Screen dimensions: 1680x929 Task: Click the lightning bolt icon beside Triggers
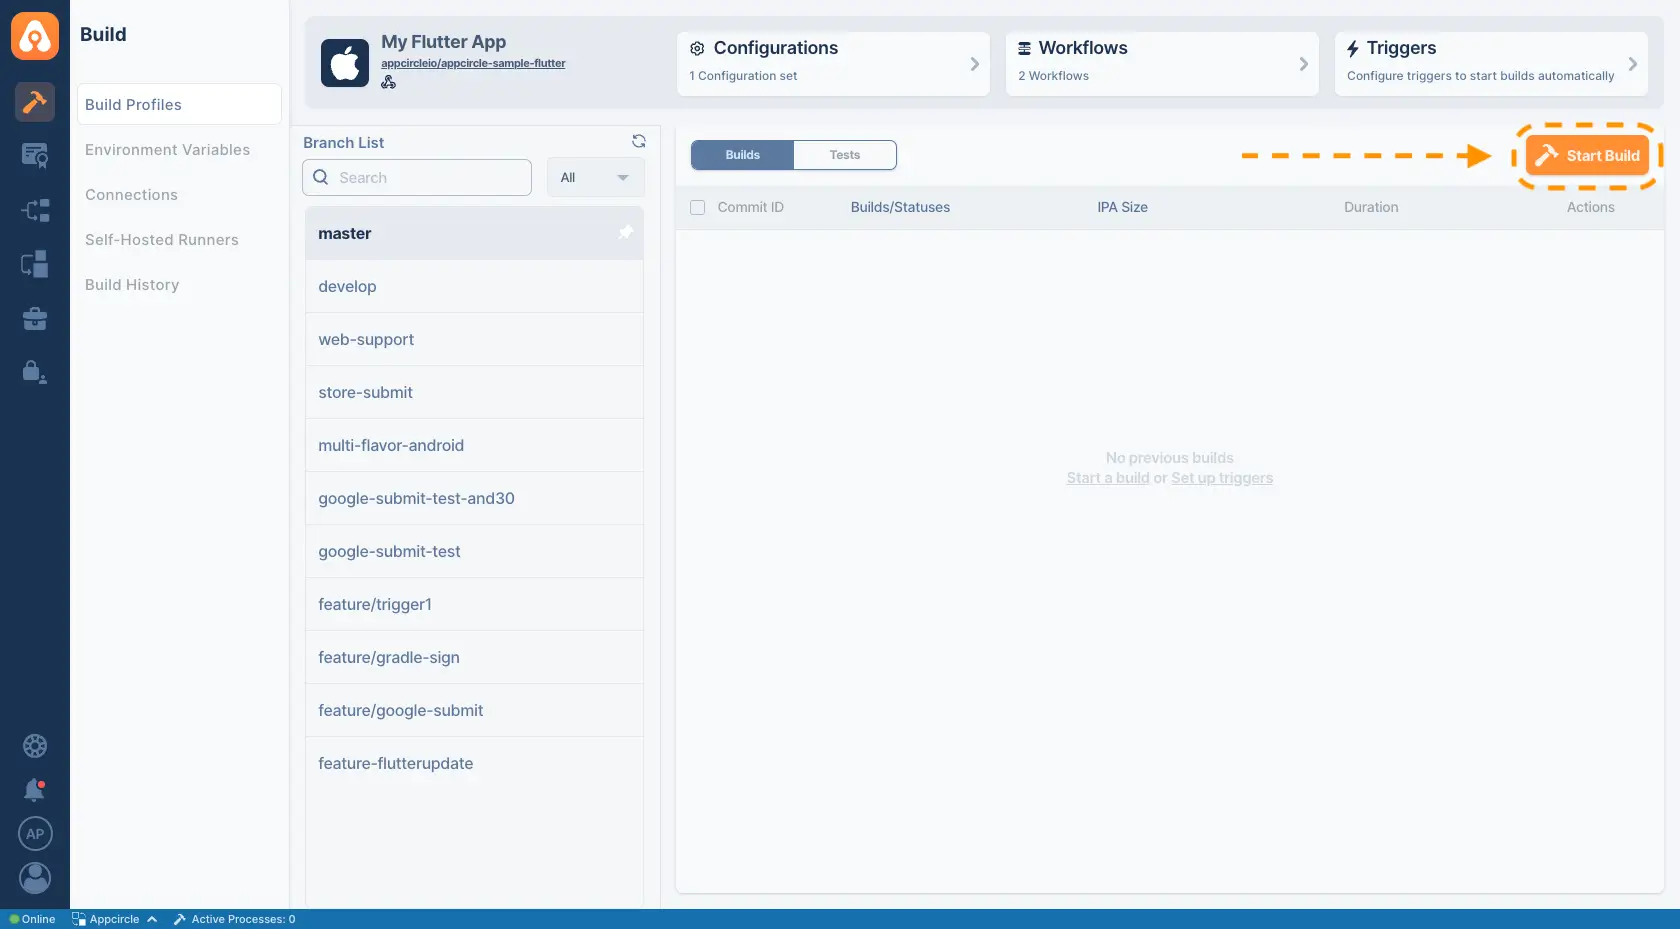click(x=1353, y=48)
